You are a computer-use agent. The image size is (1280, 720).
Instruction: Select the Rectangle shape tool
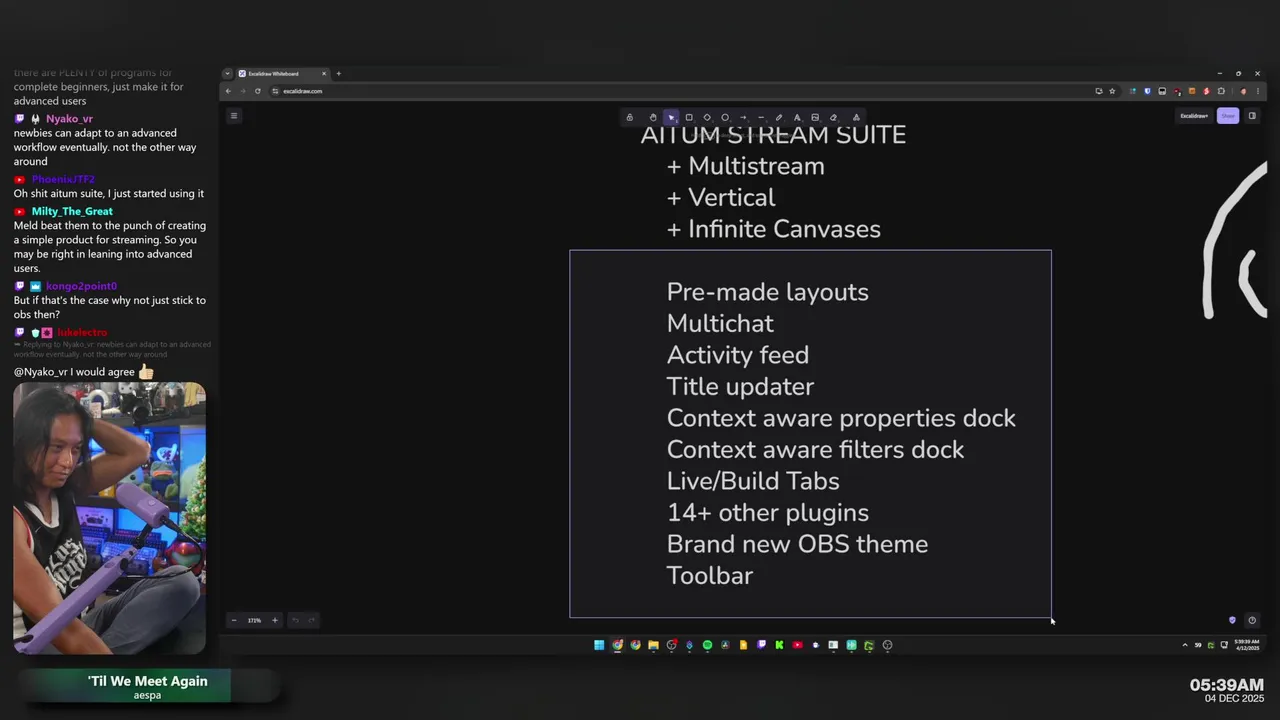[x=689, y=117]
